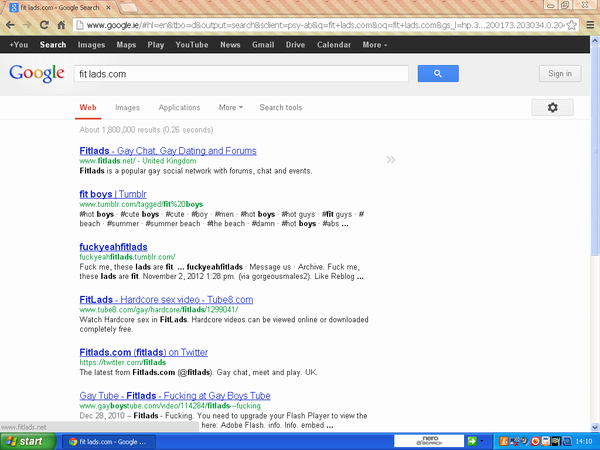Click the 14:10 taskbar clock

[584, 442]
